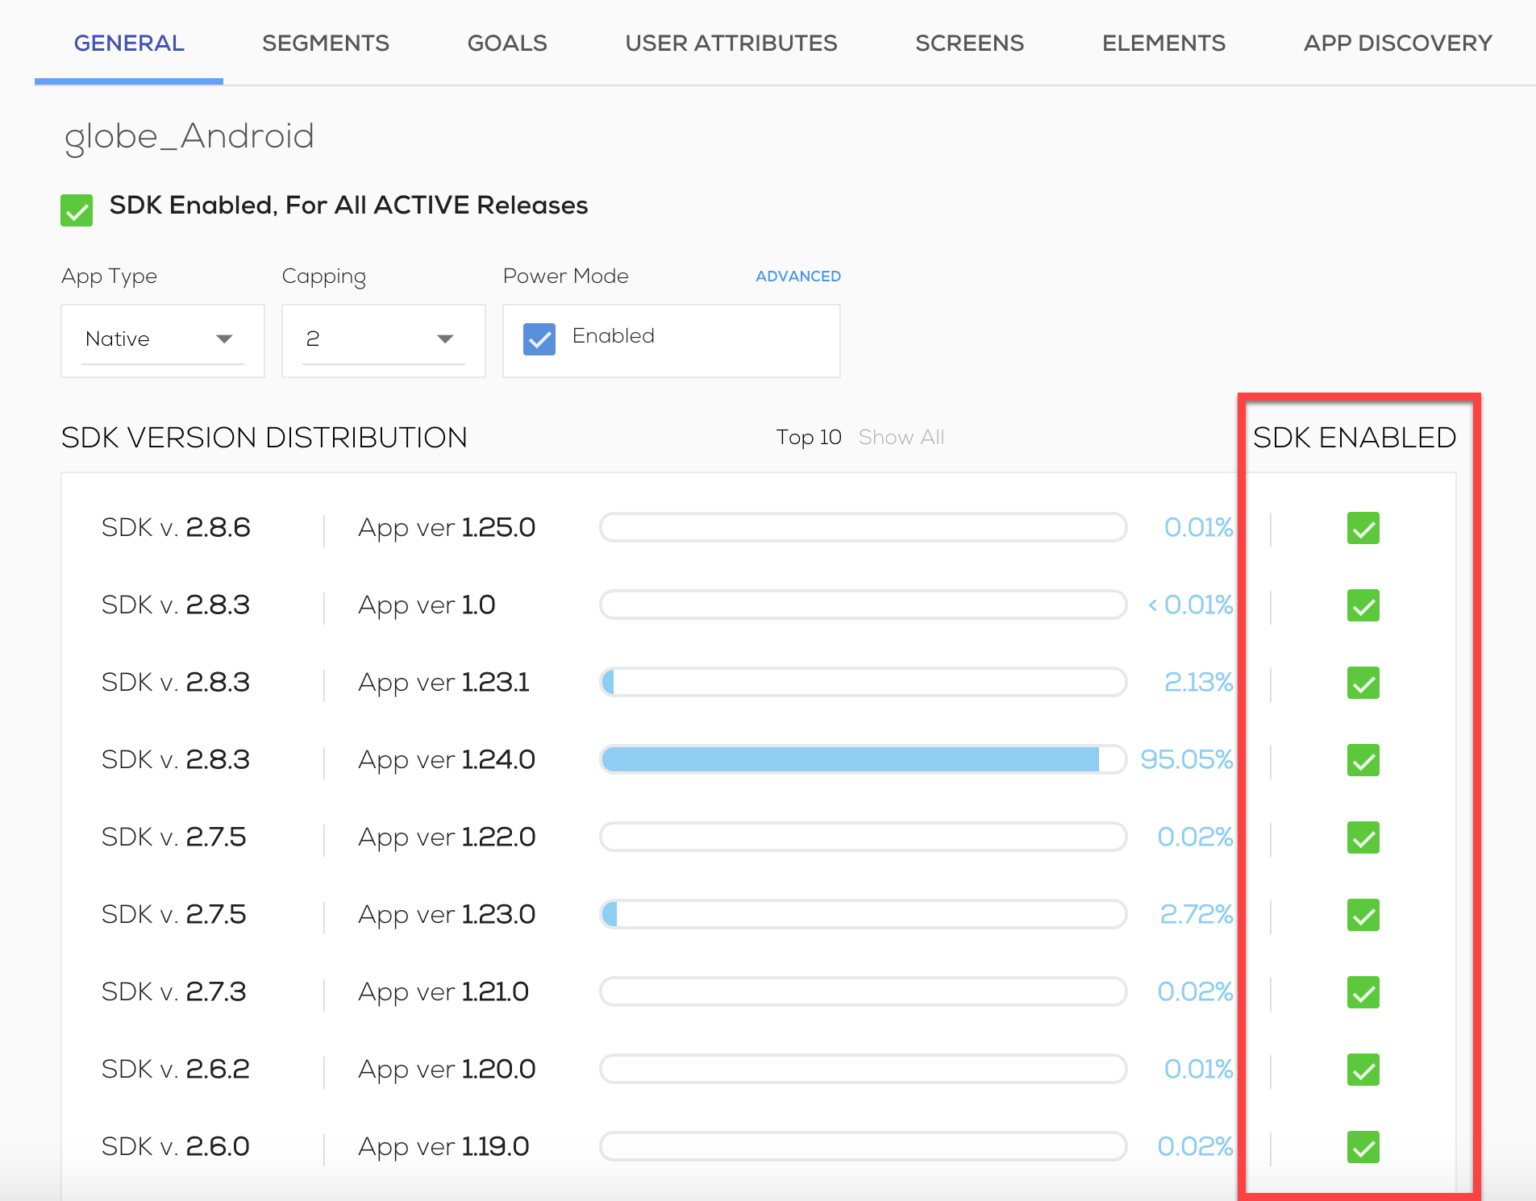Click the green checkmark beside SDK Enabled heading

(76, 210)
